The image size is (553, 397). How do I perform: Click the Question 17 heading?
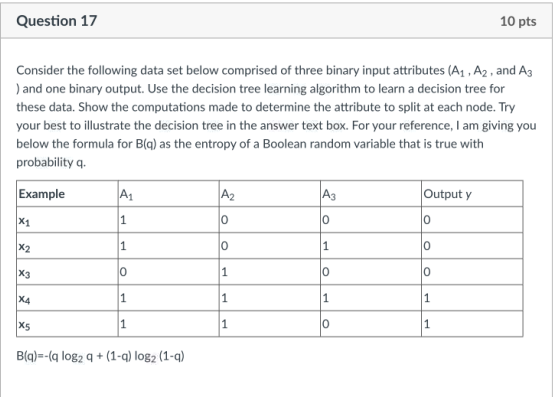56,21
